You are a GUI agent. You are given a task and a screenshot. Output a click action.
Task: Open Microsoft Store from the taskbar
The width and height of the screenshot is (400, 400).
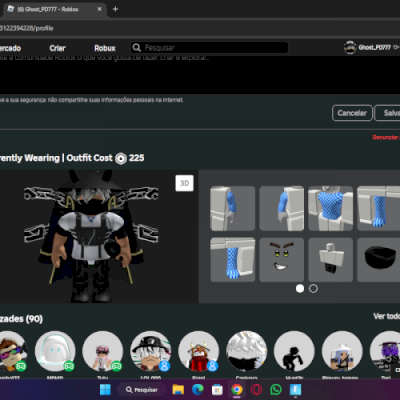pyautogui.click(x=217, y=389)
